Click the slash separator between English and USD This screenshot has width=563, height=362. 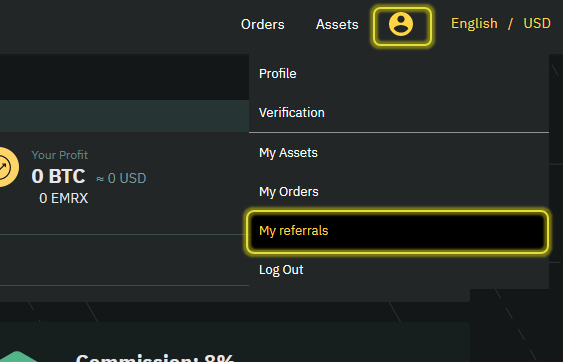click(510, 24)
